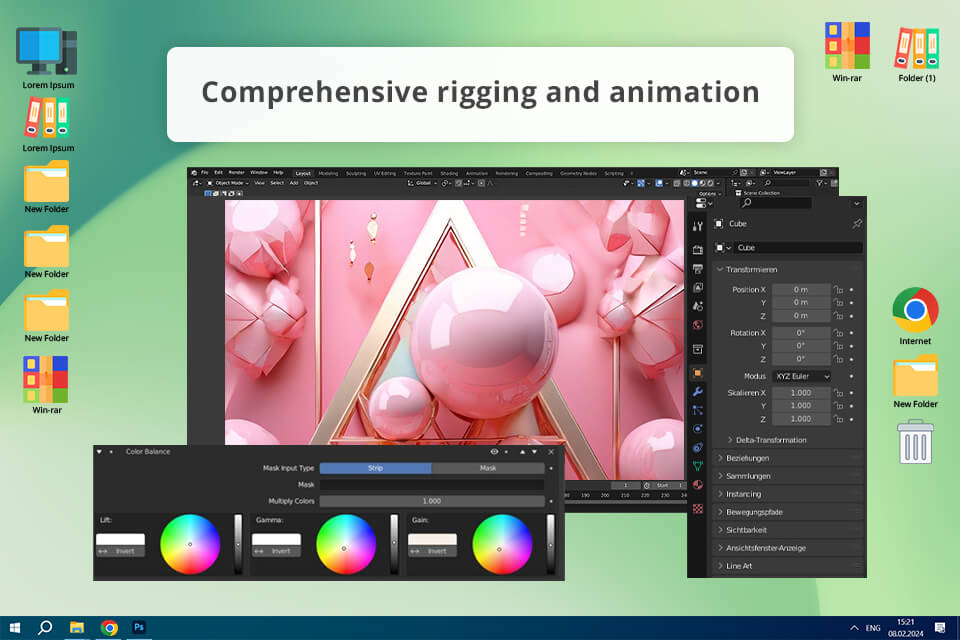Open the Modifiers wrench tab icon

tap(697, 391)
